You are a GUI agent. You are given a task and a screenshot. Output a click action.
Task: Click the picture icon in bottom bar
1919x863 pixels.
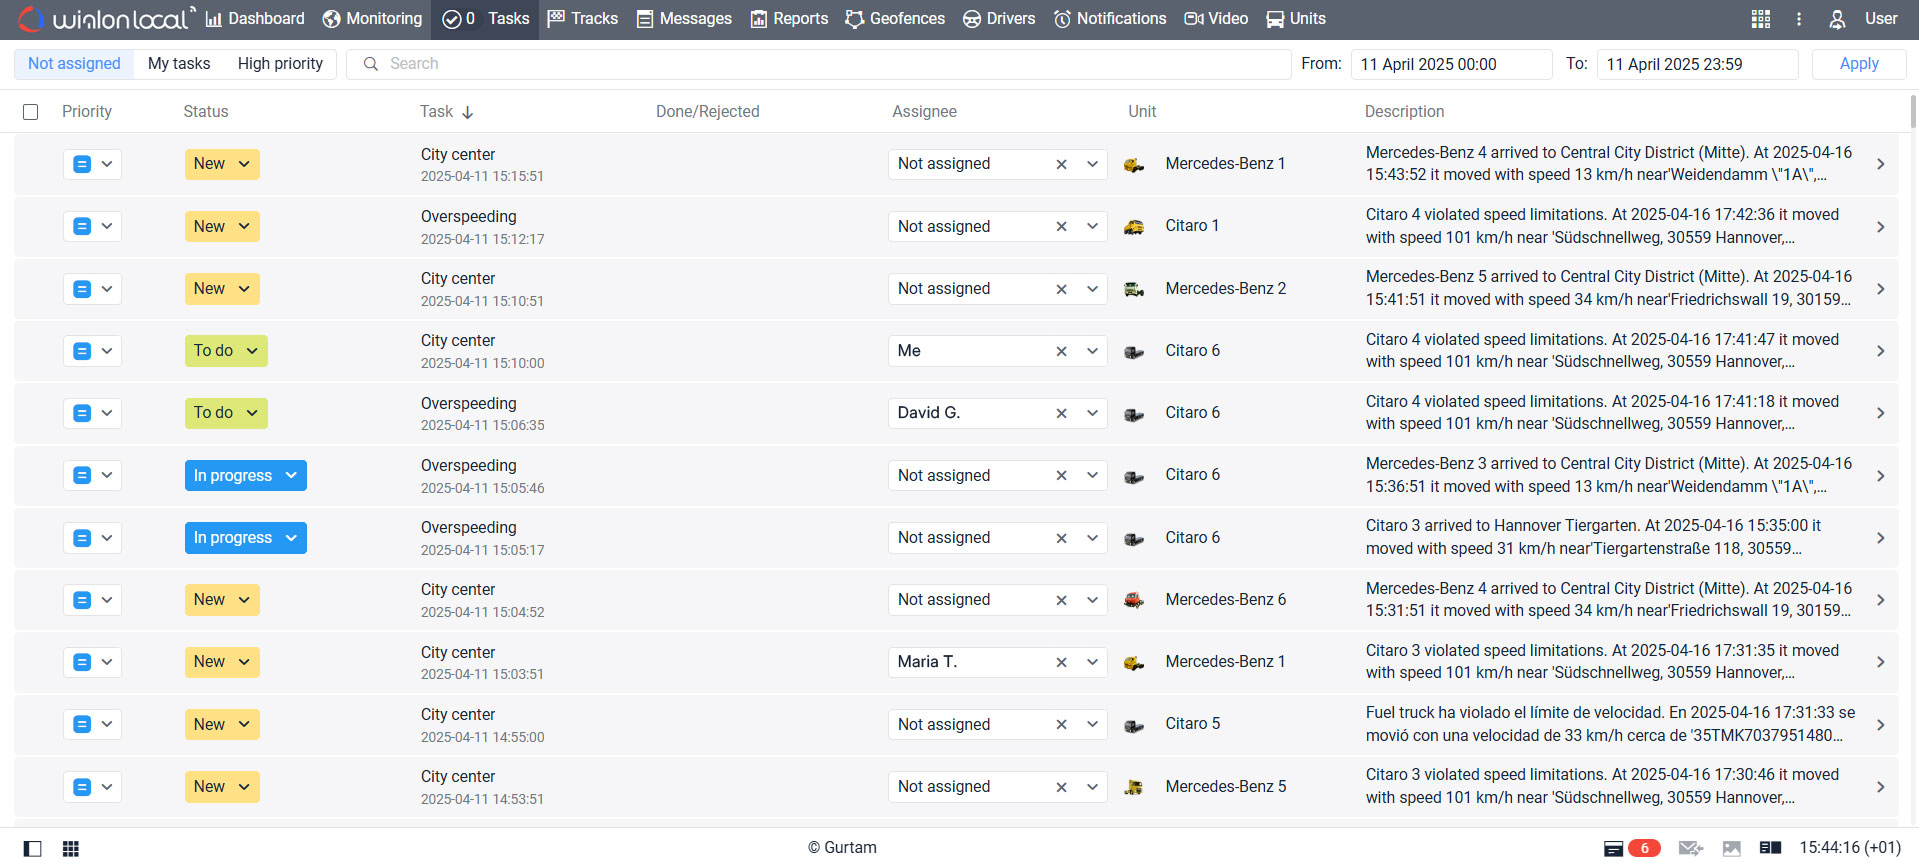pos(1732,848)
